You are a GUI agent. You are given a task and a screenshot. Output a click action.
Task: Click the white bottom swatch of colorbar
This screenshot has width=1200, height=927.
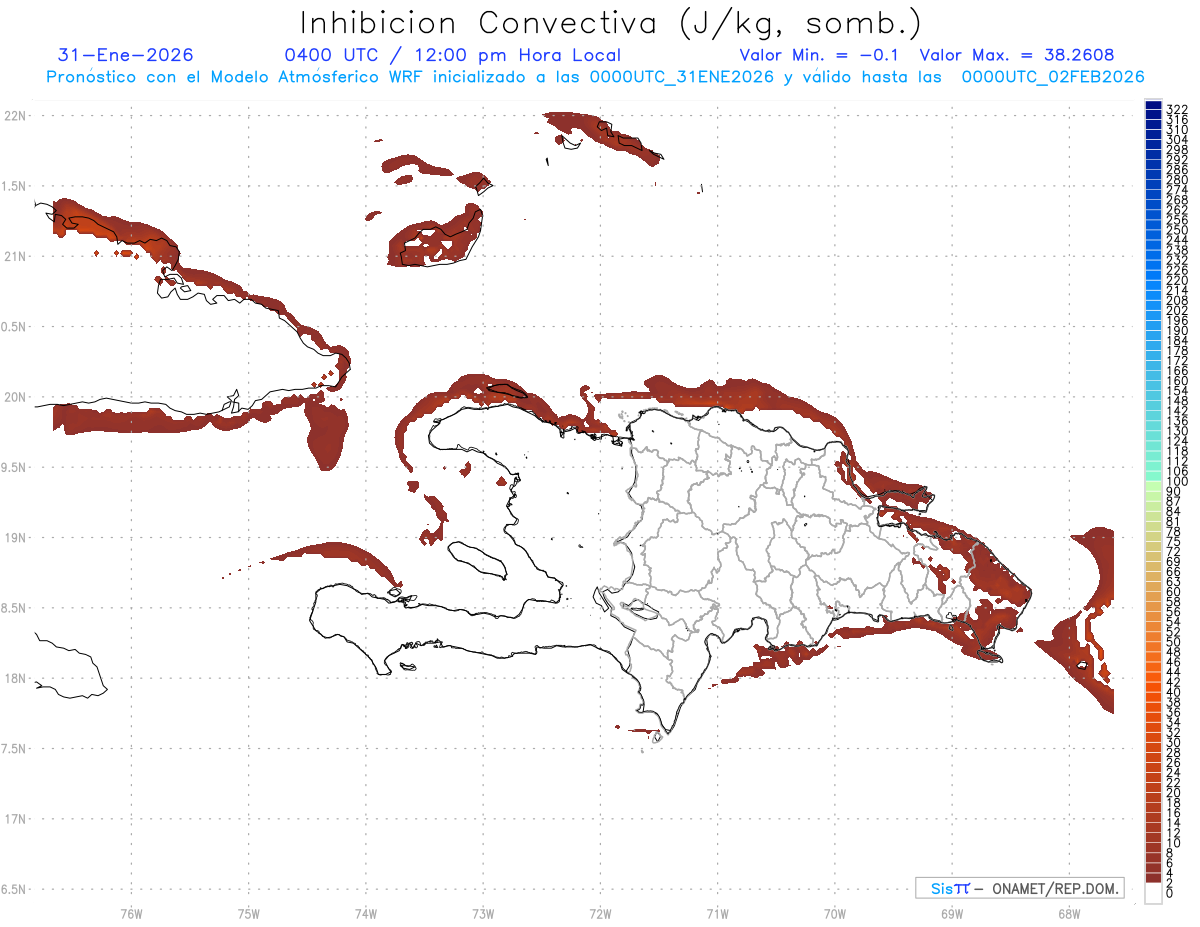(1153, 894)
